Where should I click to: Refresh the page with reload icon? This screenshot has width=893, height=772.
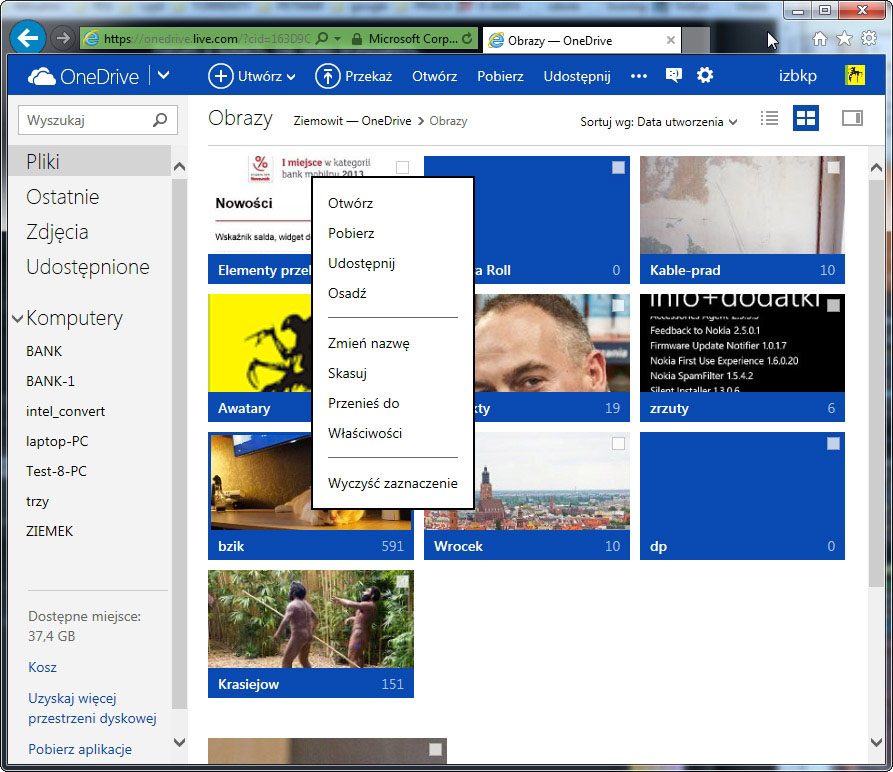click(468, 38)
